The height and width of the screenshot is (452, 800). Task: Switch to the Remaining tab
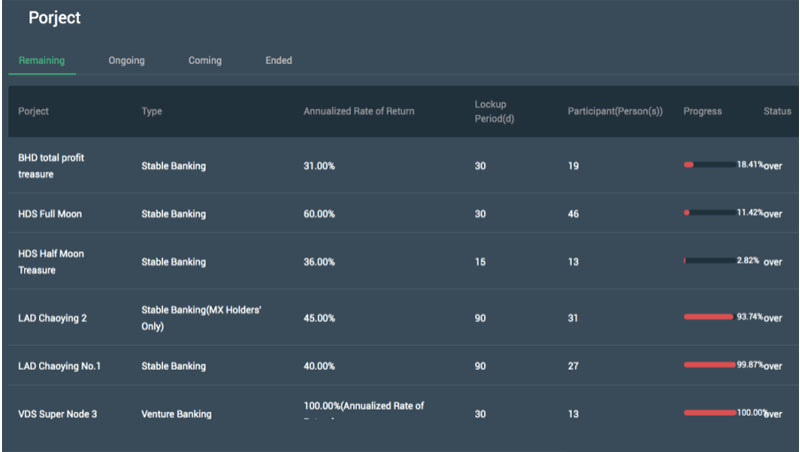click(x=42, y=60)
